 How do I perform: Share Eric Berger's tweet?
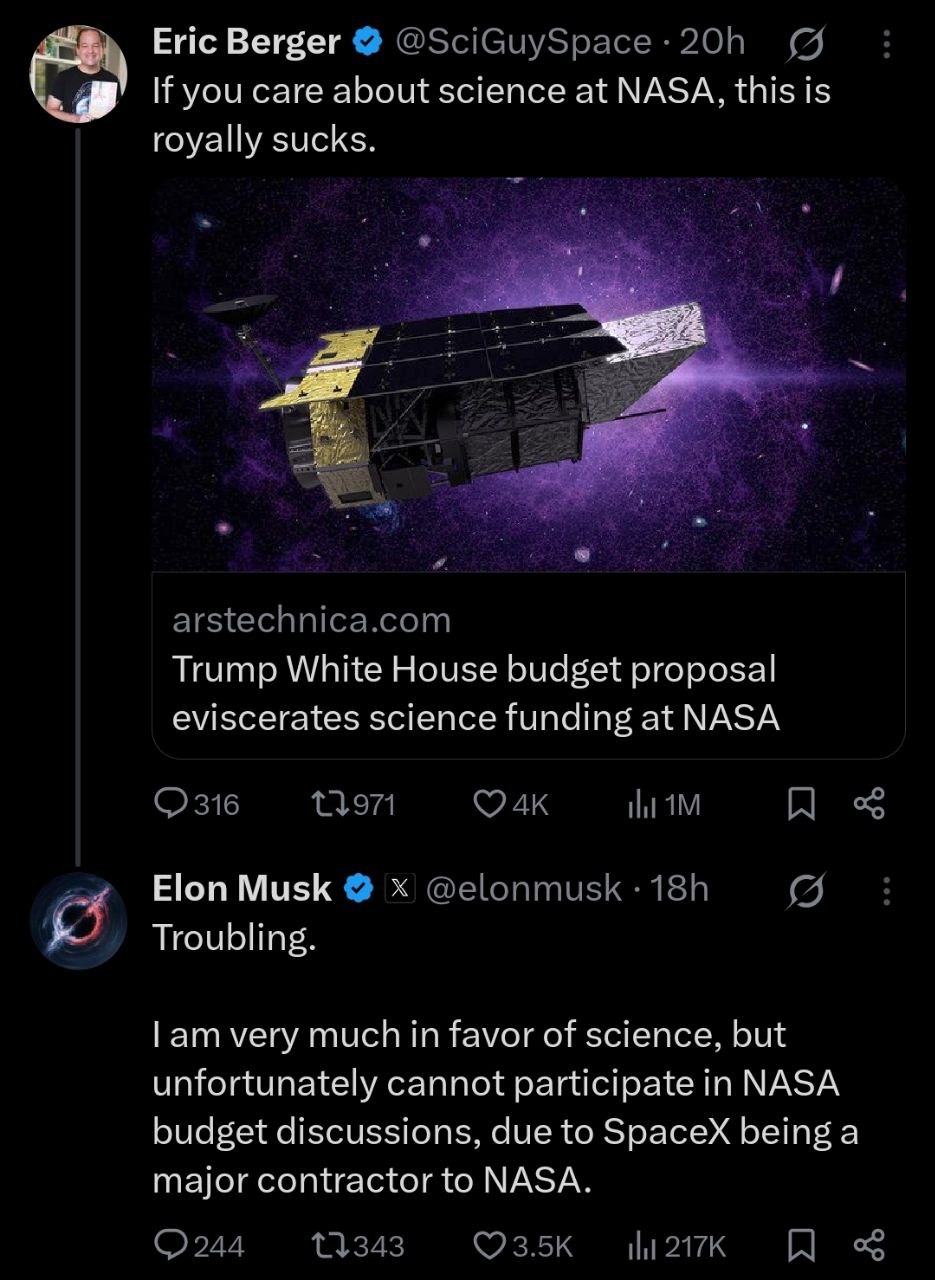coord(869,804)
